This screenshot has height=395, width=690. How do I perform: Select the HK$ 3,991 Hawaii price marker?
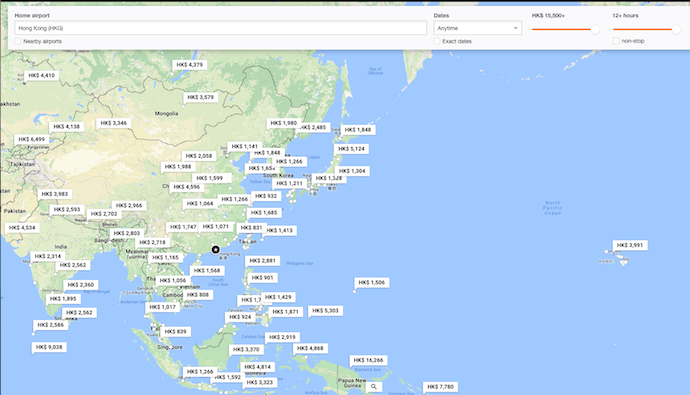coord(630,245)
